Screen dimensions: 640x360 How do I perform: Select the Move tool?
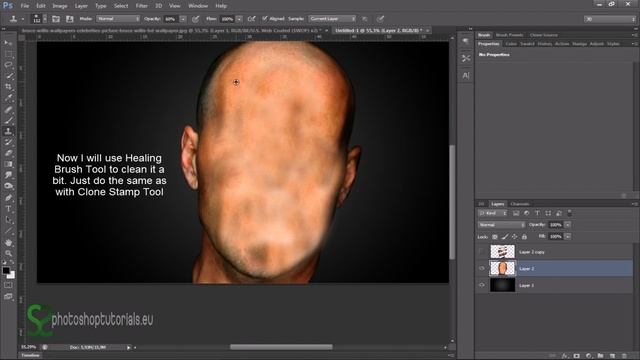tap(8, 43)
